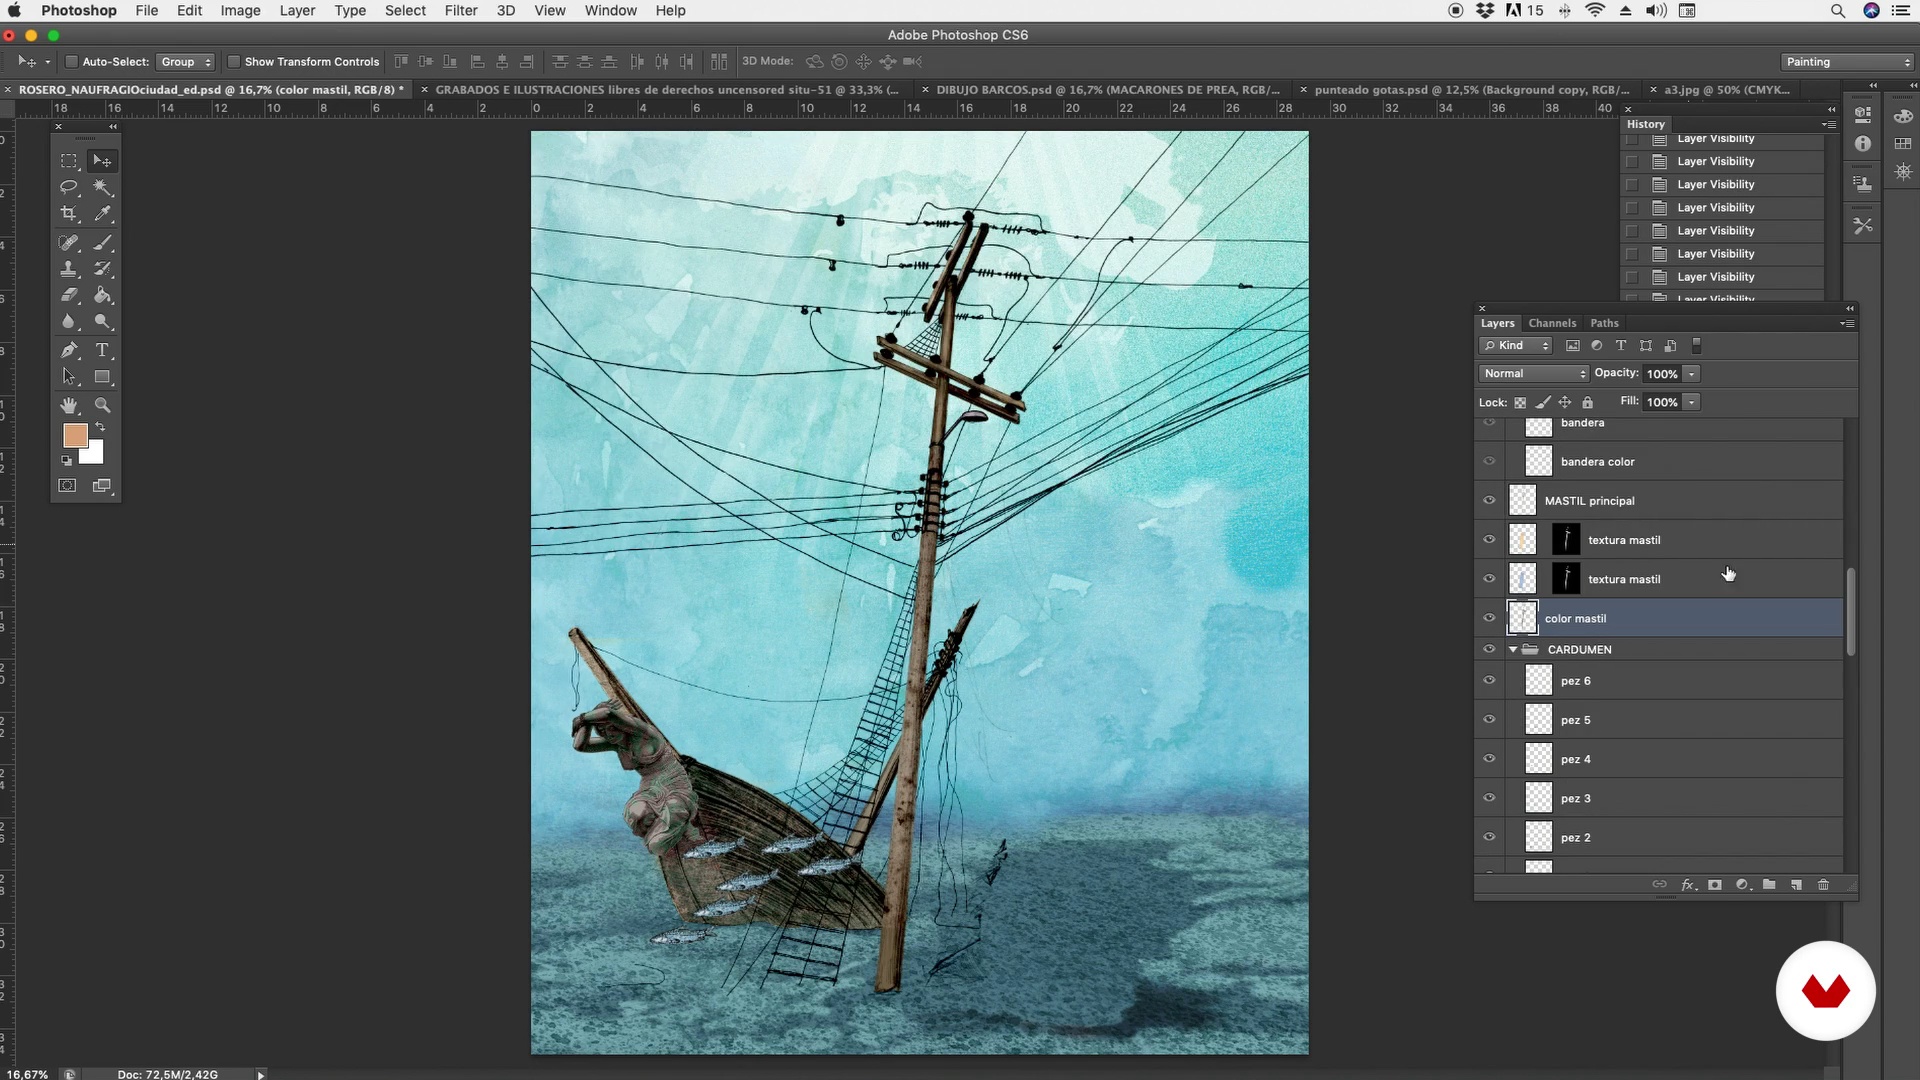Screen dimensions: 1920x1080
Task: Select the Crop tool
Action: tap(68, 214)
